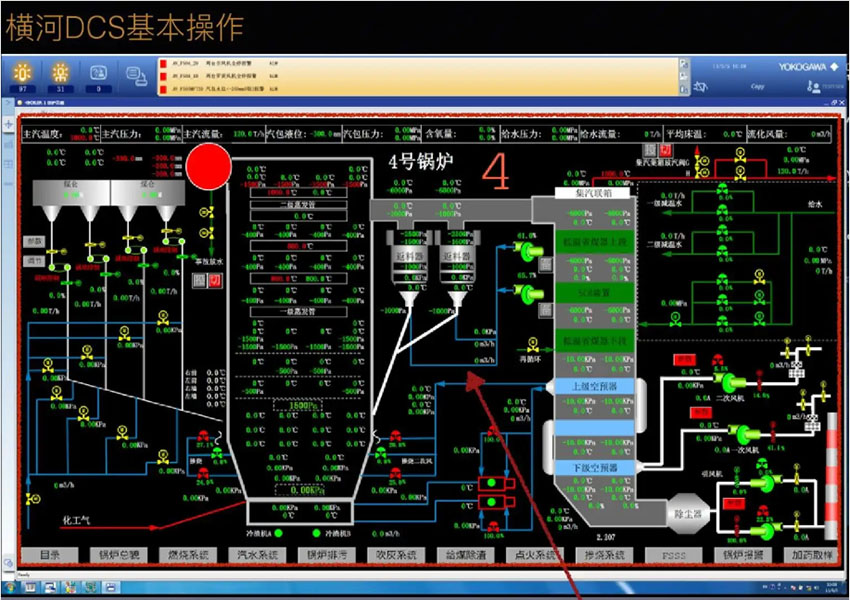Viewport: 850px width, 600px height.
Task: Open the operator guide icon showing 0
Action: 98,76
